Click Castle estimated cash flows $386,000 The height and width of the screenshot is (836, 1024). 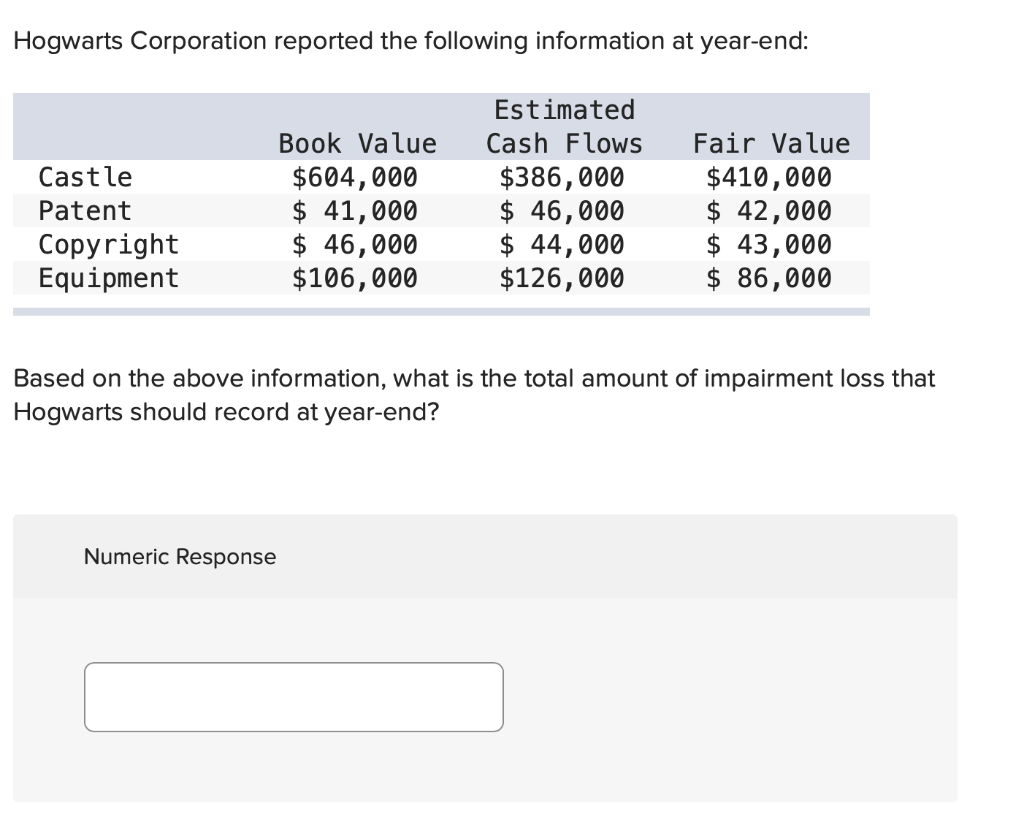(562, 177)
